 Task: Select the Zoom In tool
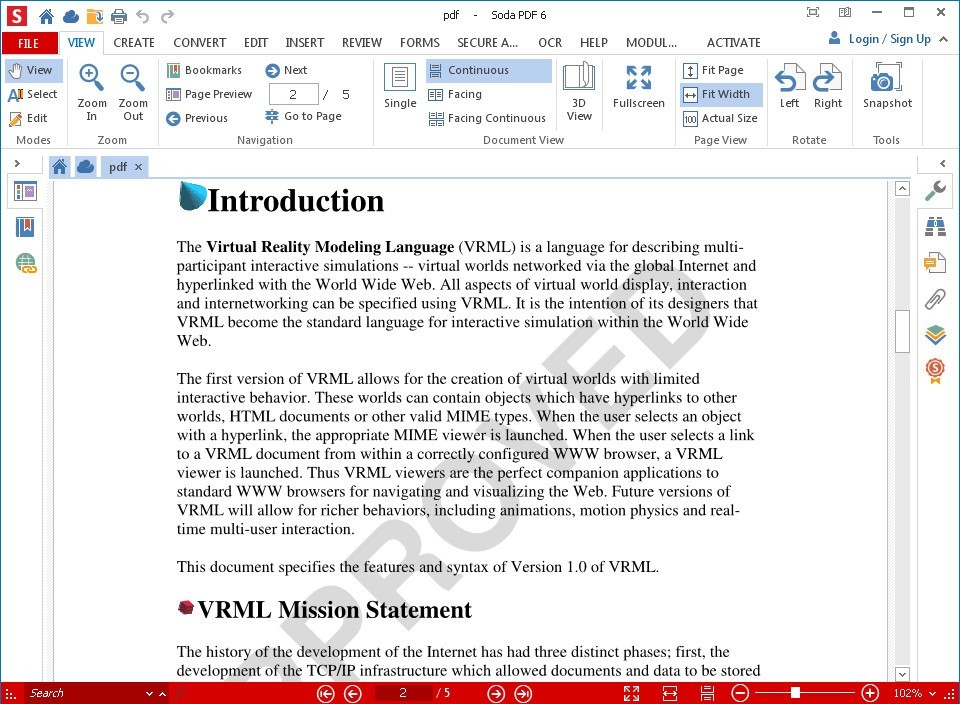(91, 90)
